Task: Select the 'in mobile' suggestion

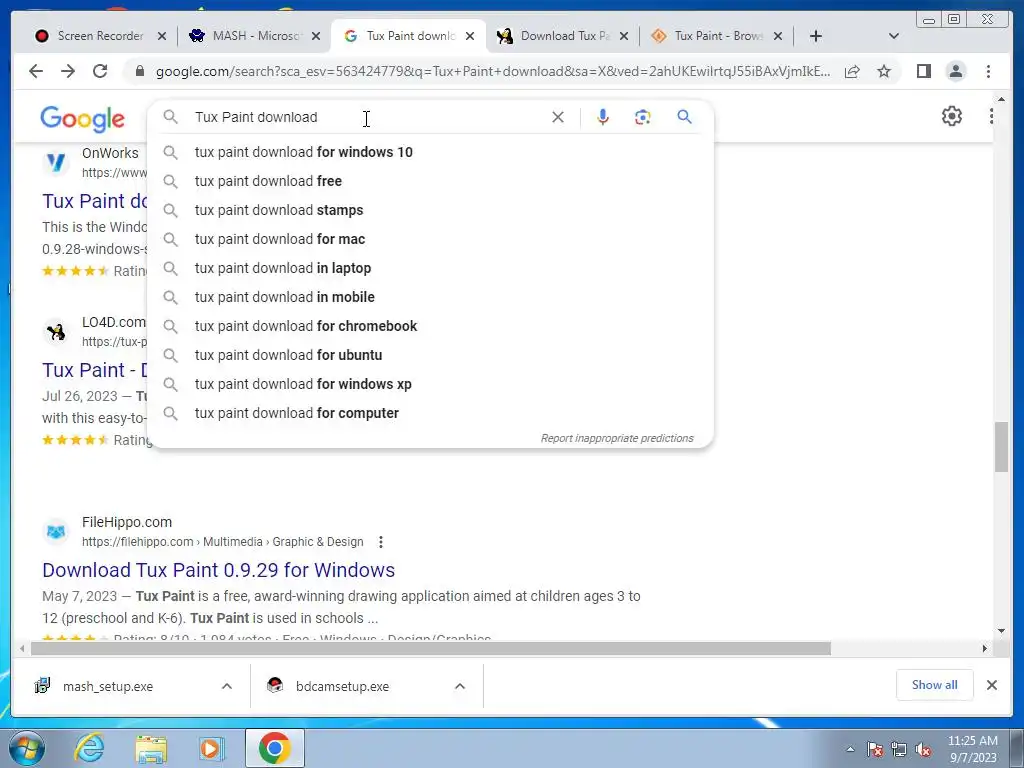Action: pyautogui.click(x=431, y=297)
